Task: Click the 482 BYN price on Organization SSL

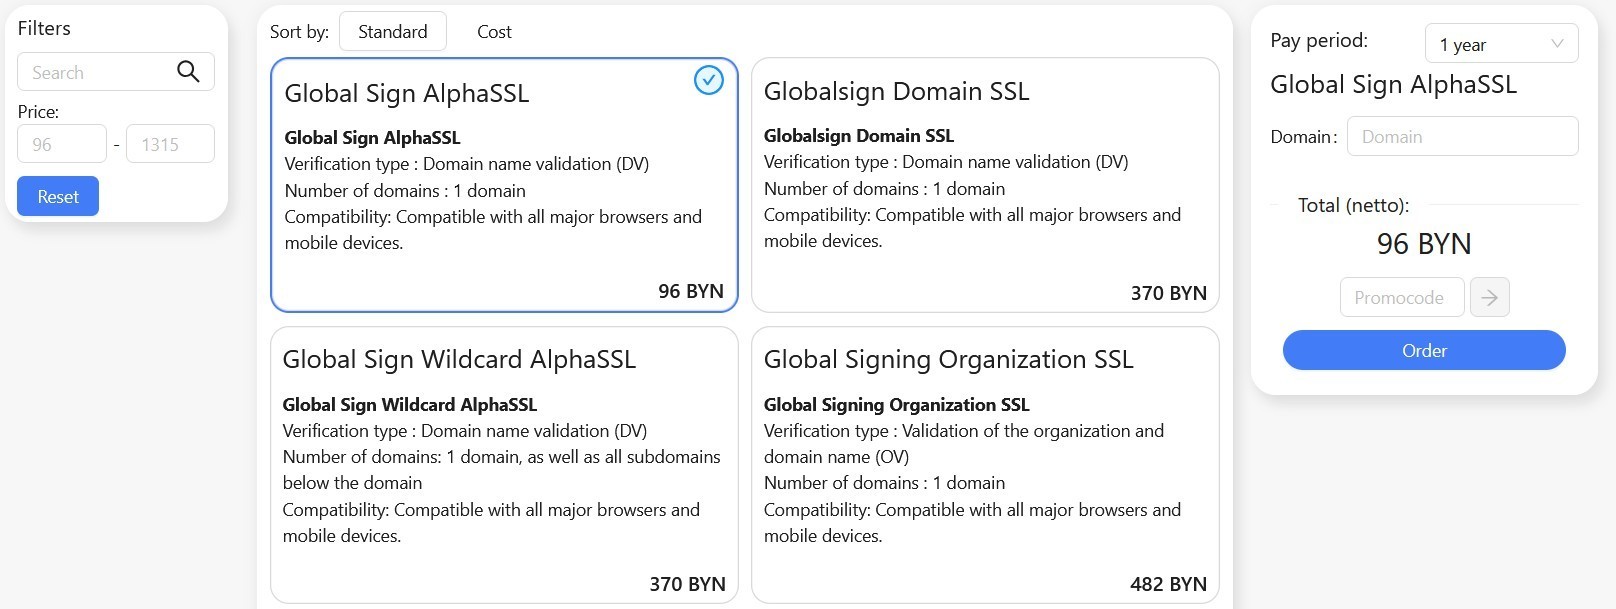Action: pyautogui.click(x=1168, y=584)
